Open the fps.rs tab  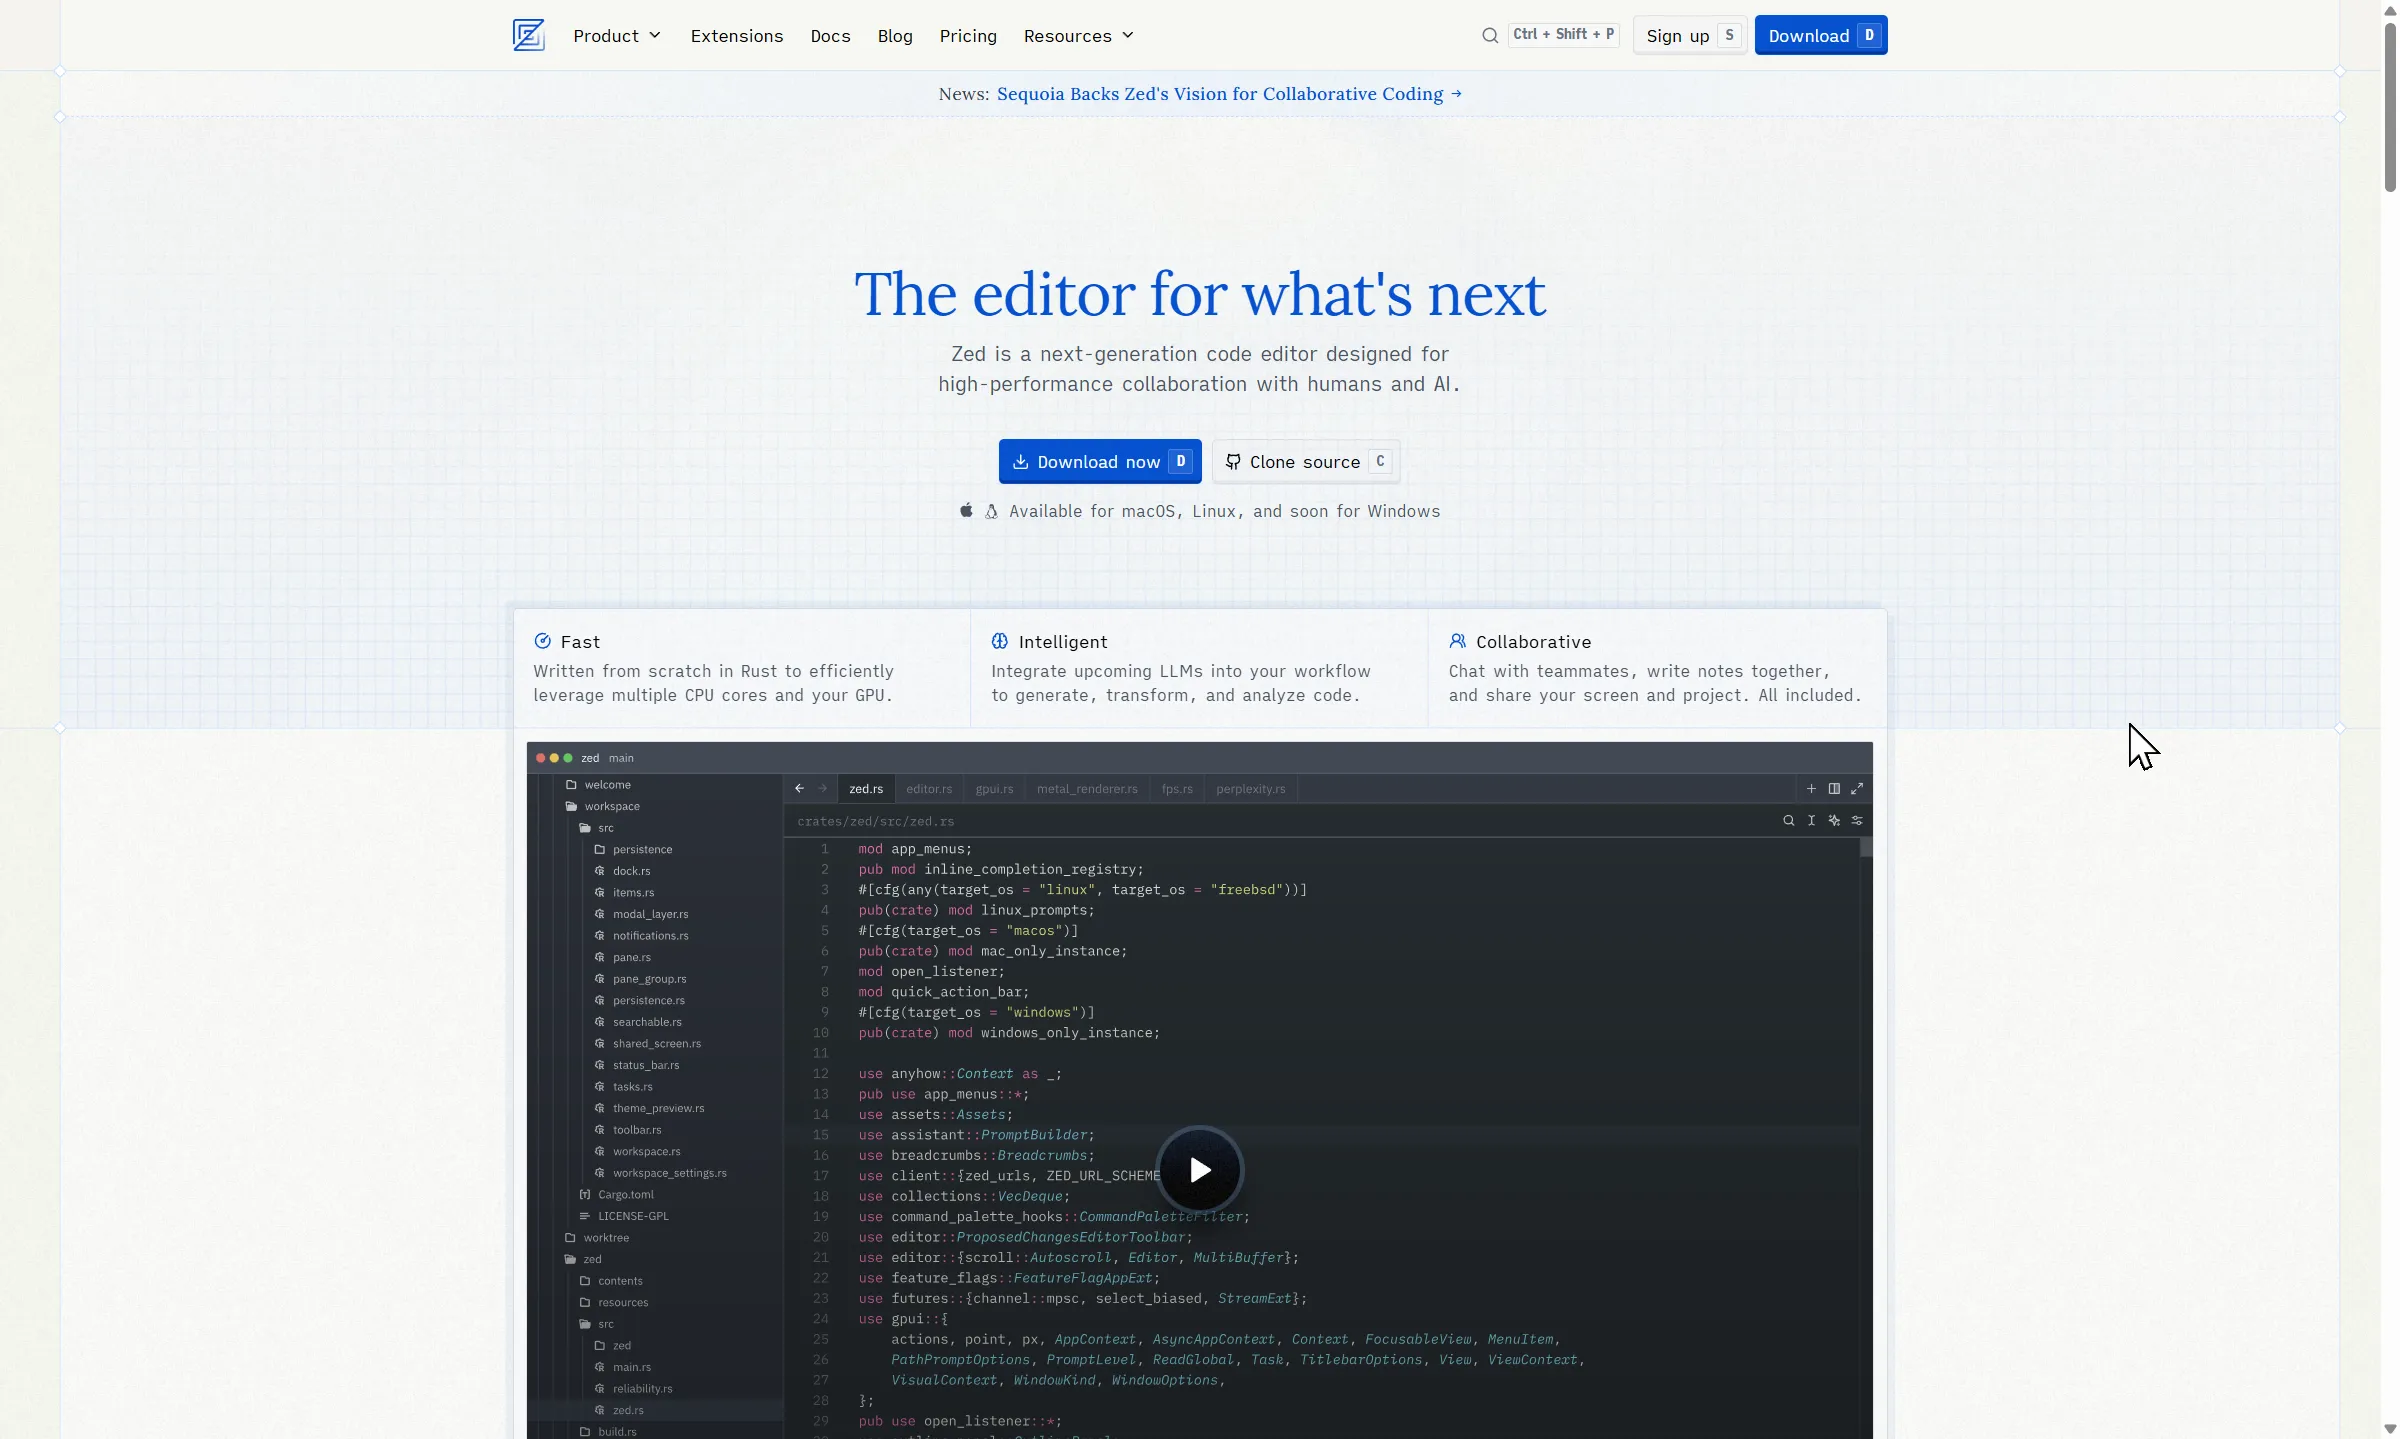(x=1177, y=789)
